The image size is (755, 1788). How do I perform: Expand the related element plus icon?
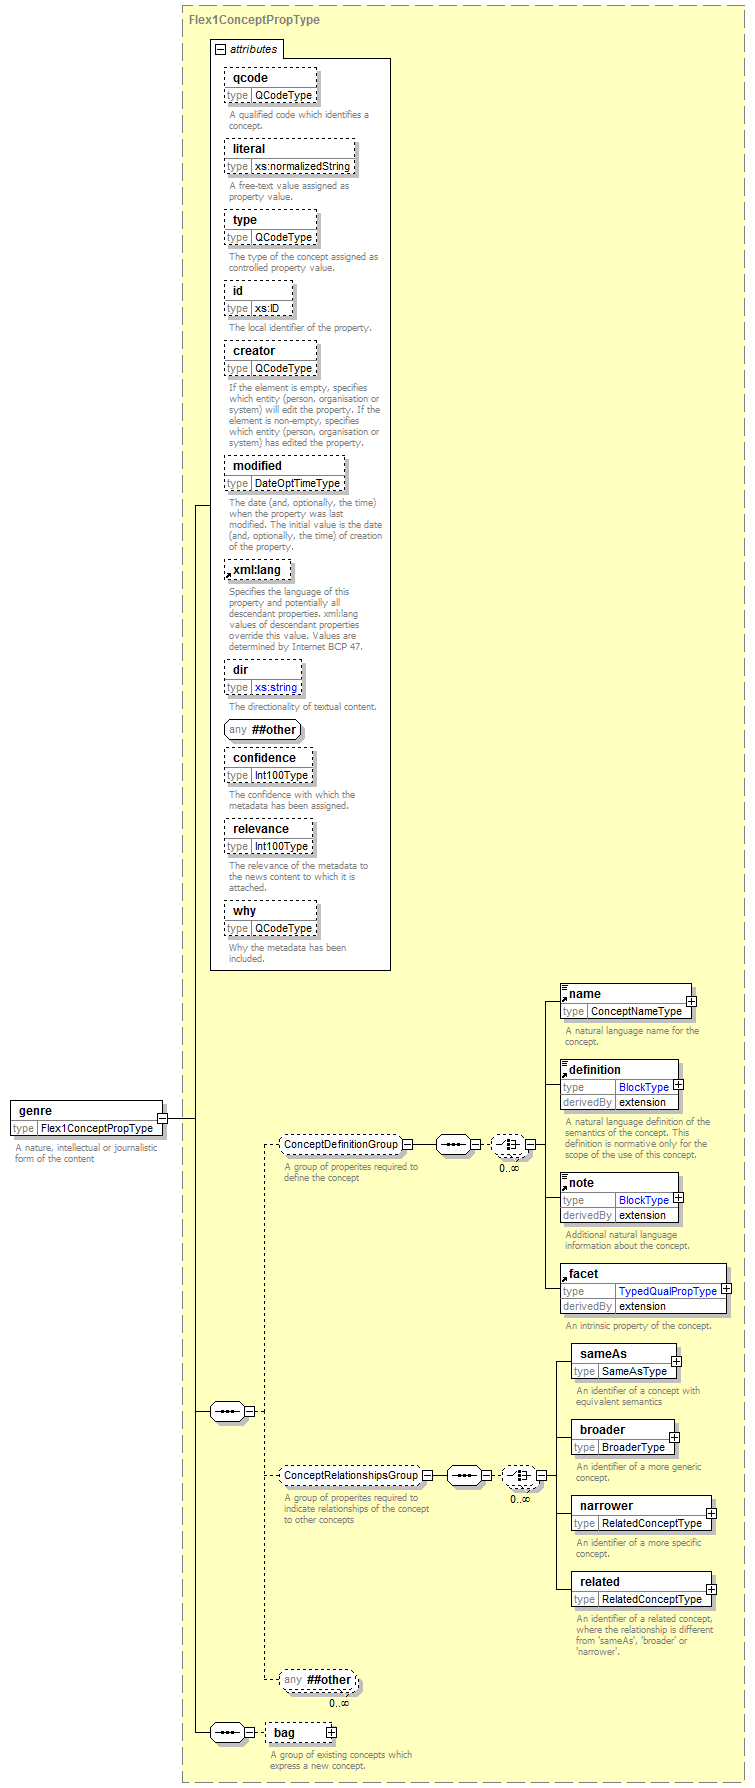tap(711, 1589)
